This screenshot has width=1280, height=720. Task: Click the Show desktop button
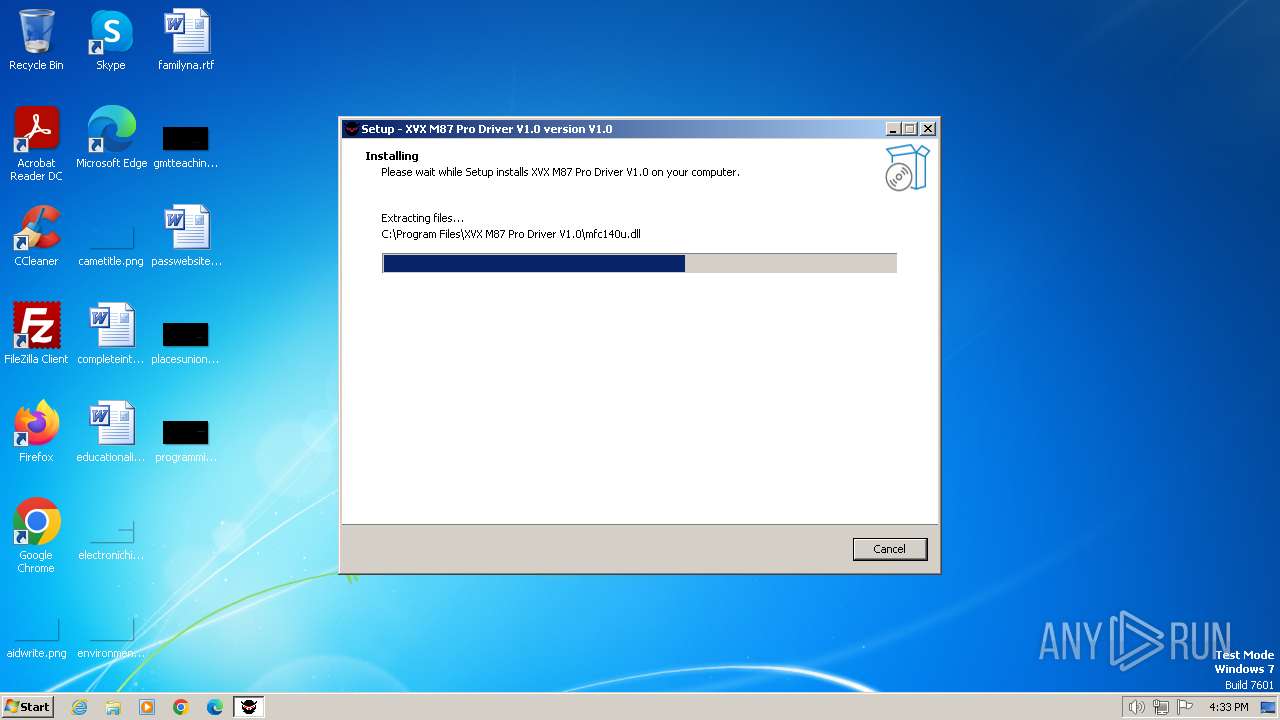1268,707
